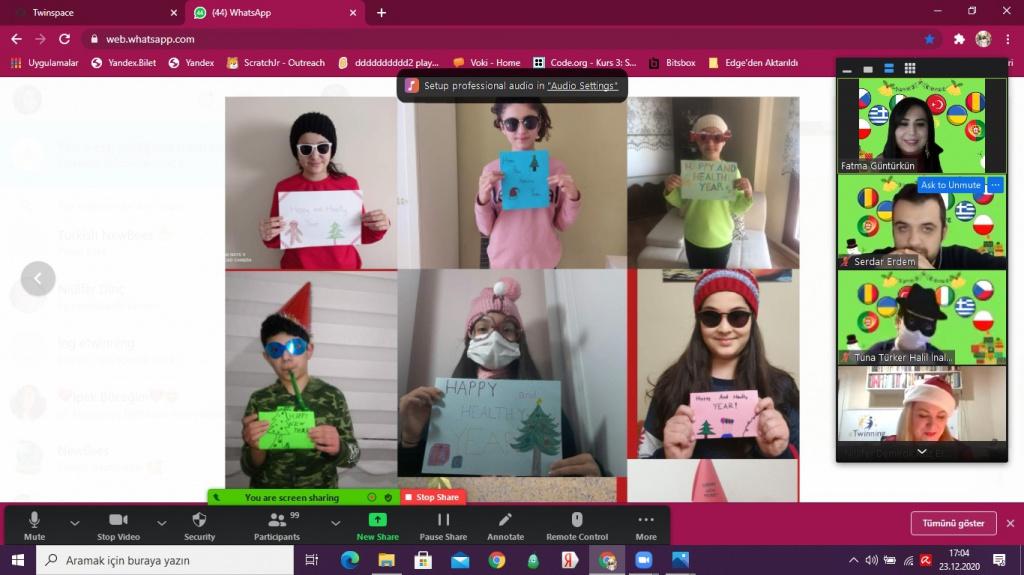
Task: Open the Participants panel
Action: pyautogui.click(x=276, y=525)
